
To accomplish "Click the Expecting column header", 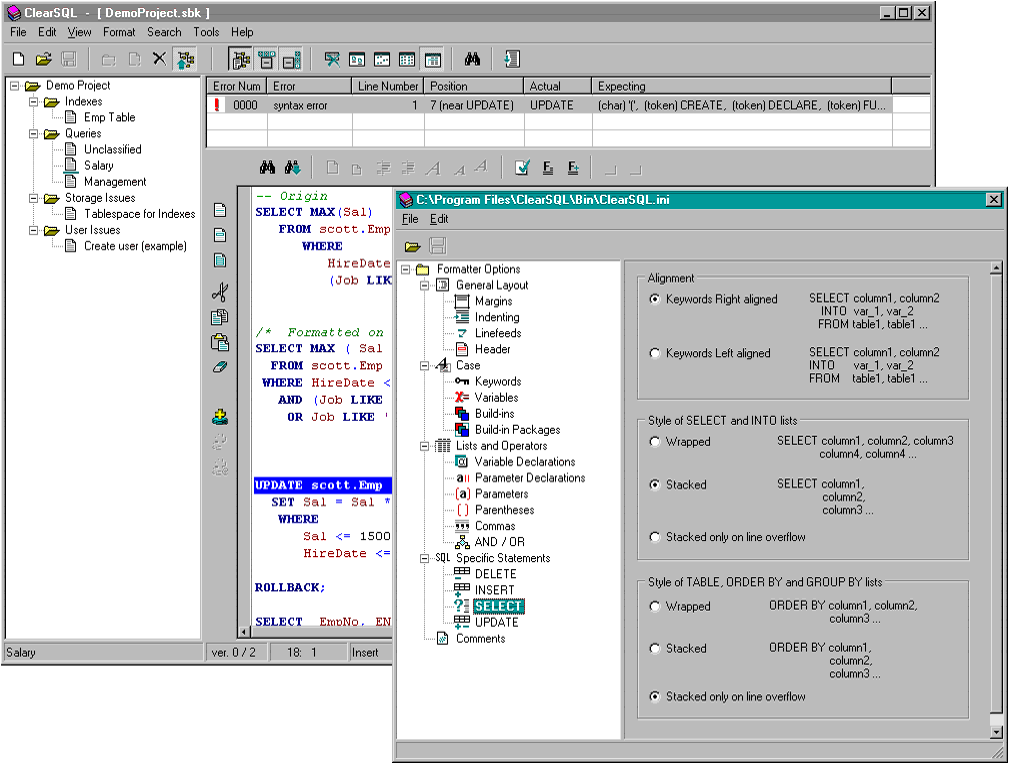I will point(741,86).
